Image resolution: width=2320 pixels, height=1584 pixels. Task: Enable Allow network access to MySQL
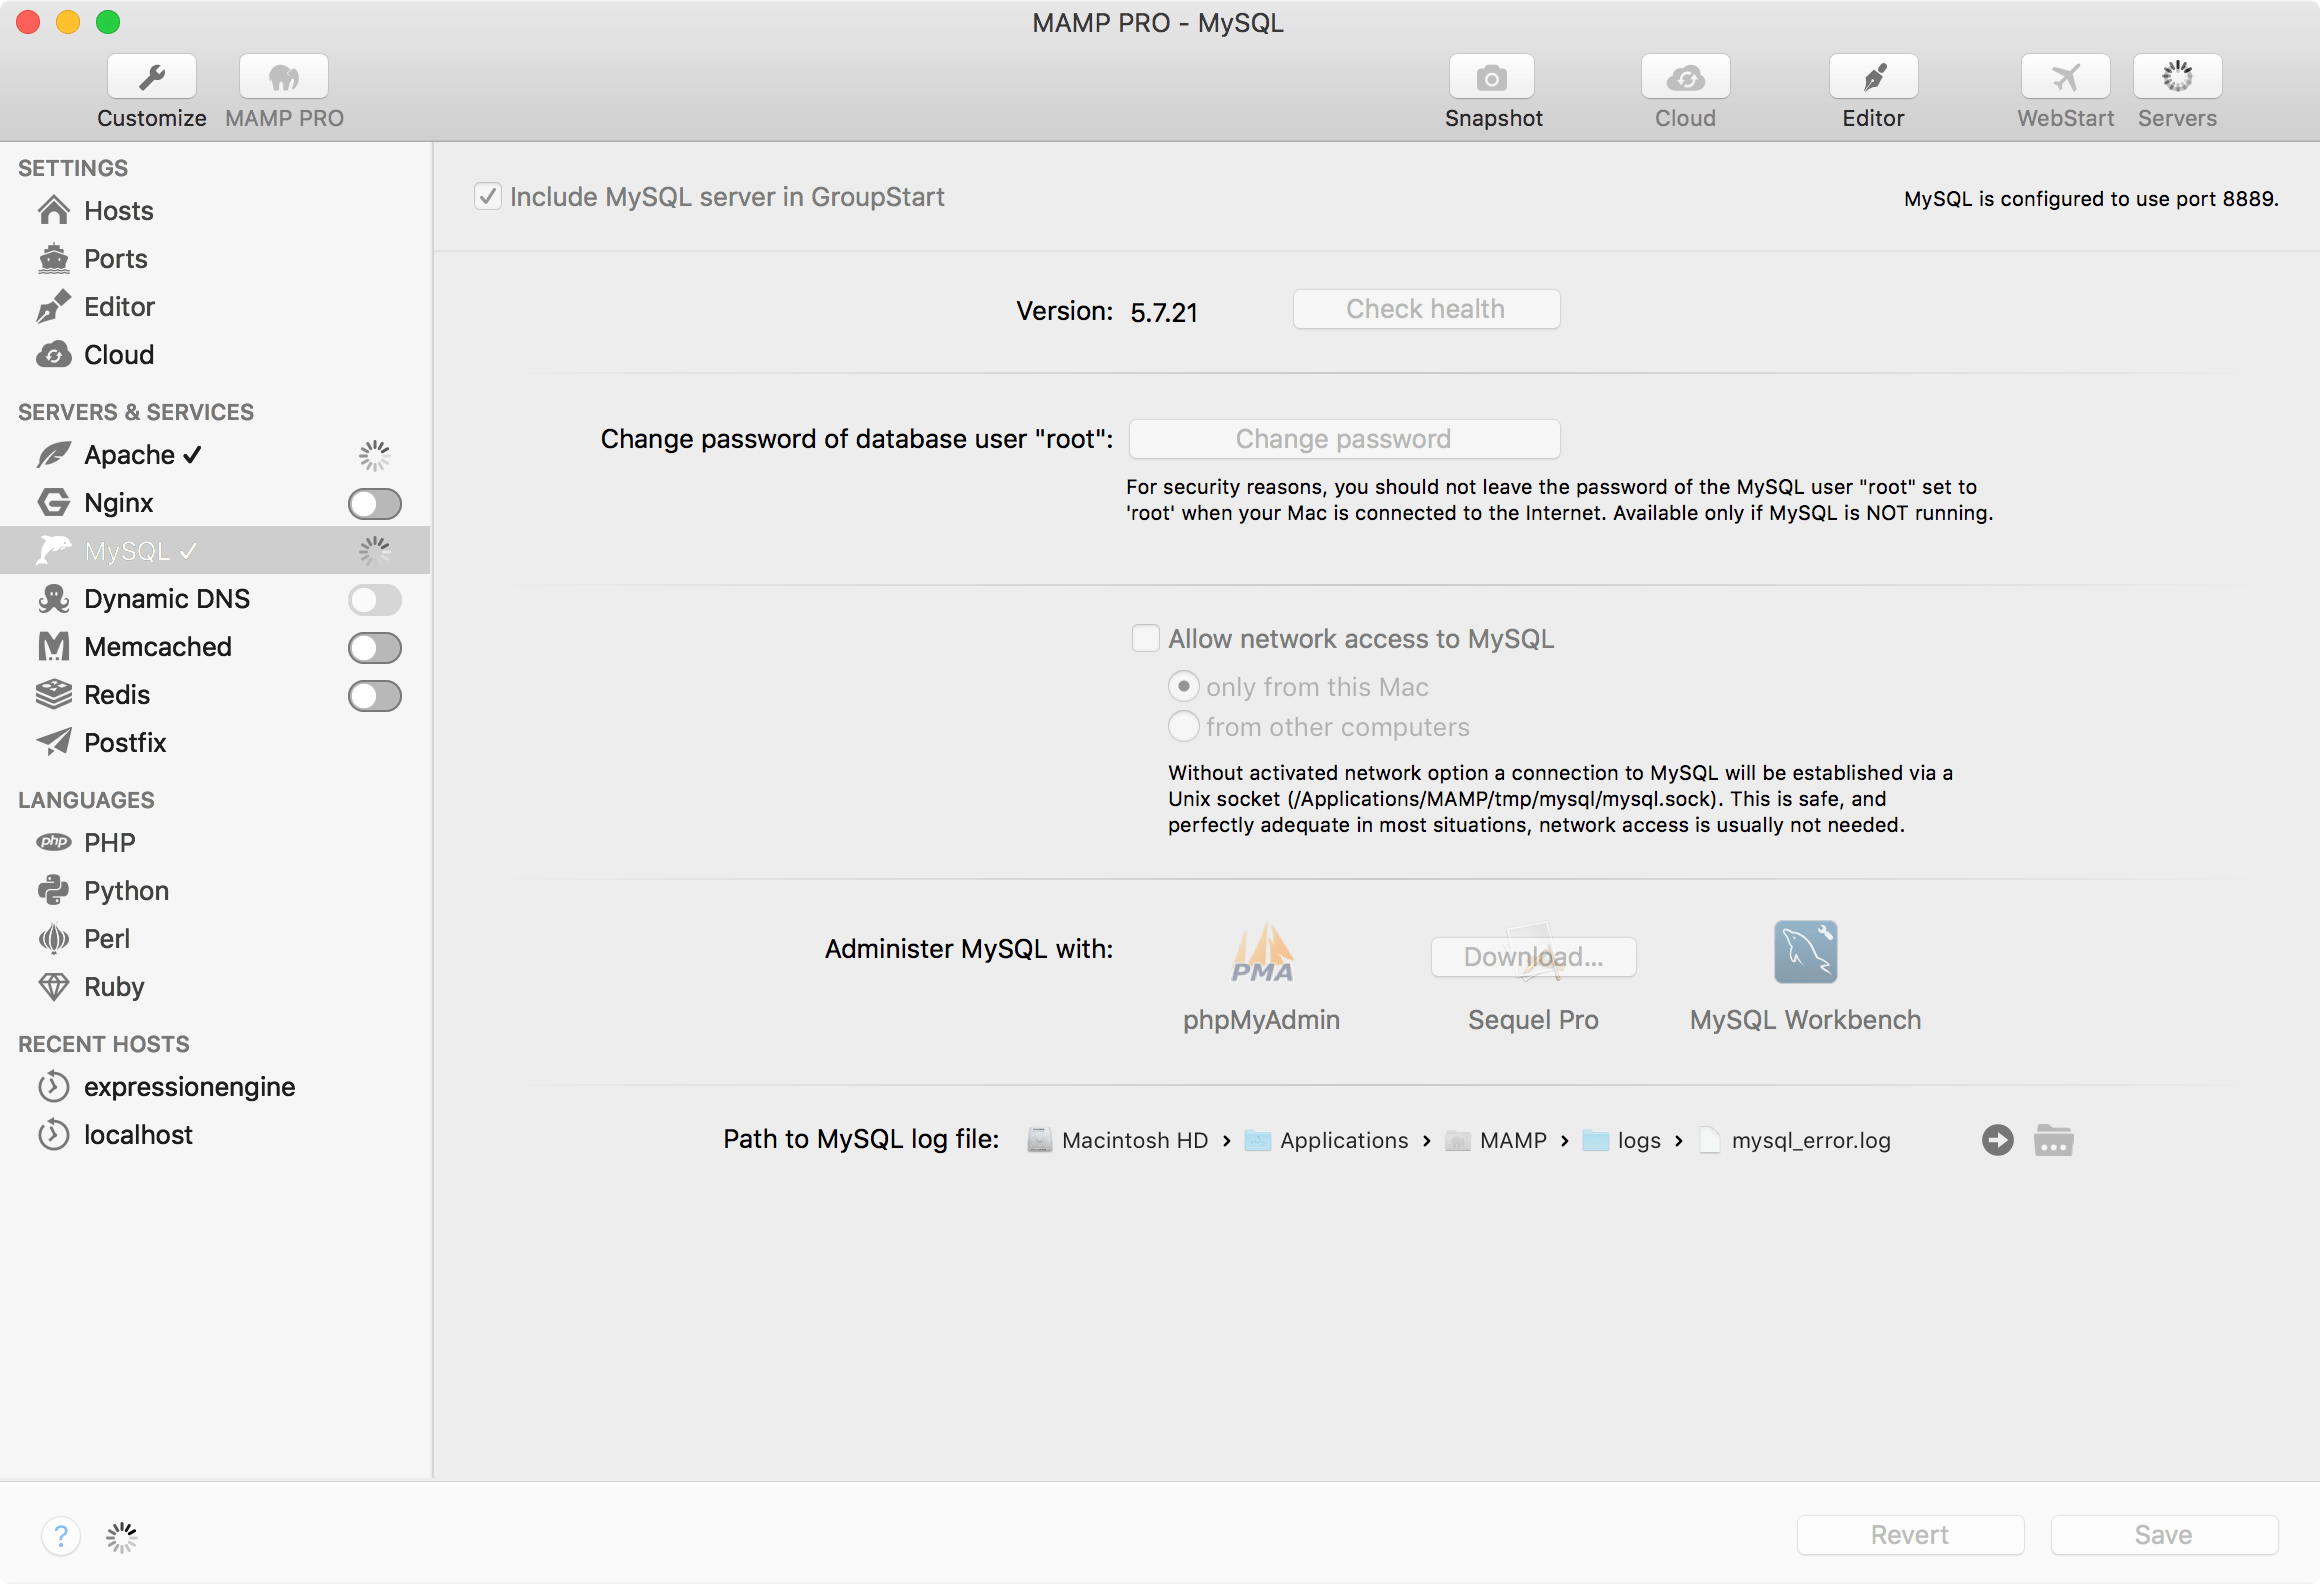1146,638
